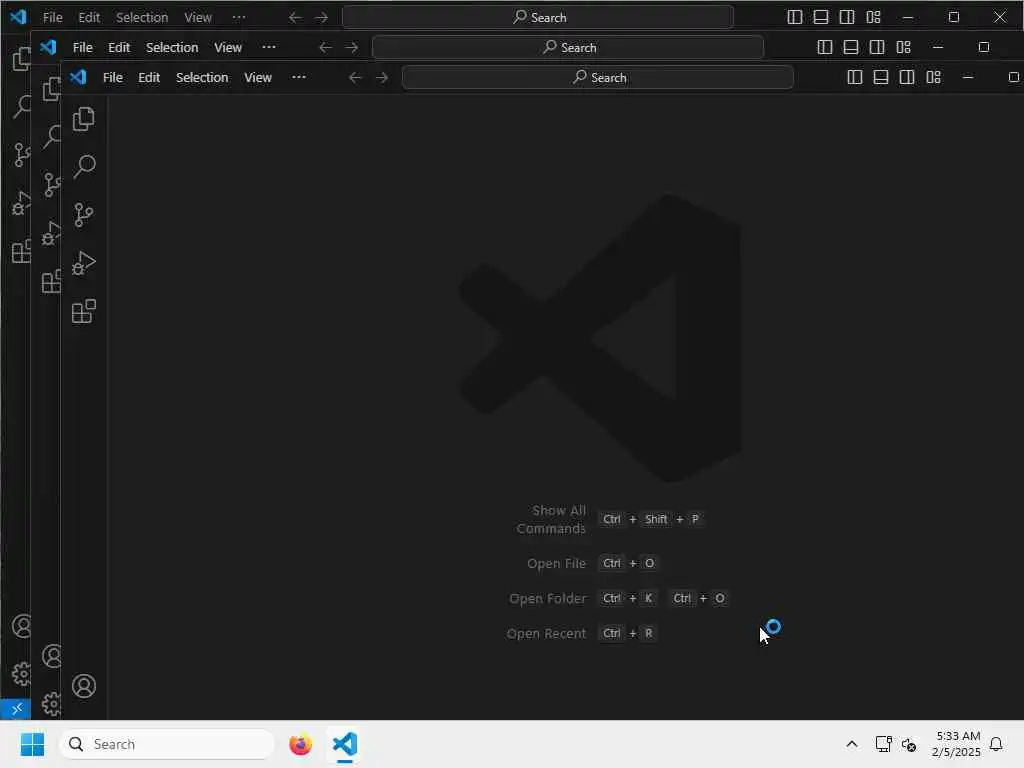
Task: Click VS Code icon in taskbar
Action: 345,744
